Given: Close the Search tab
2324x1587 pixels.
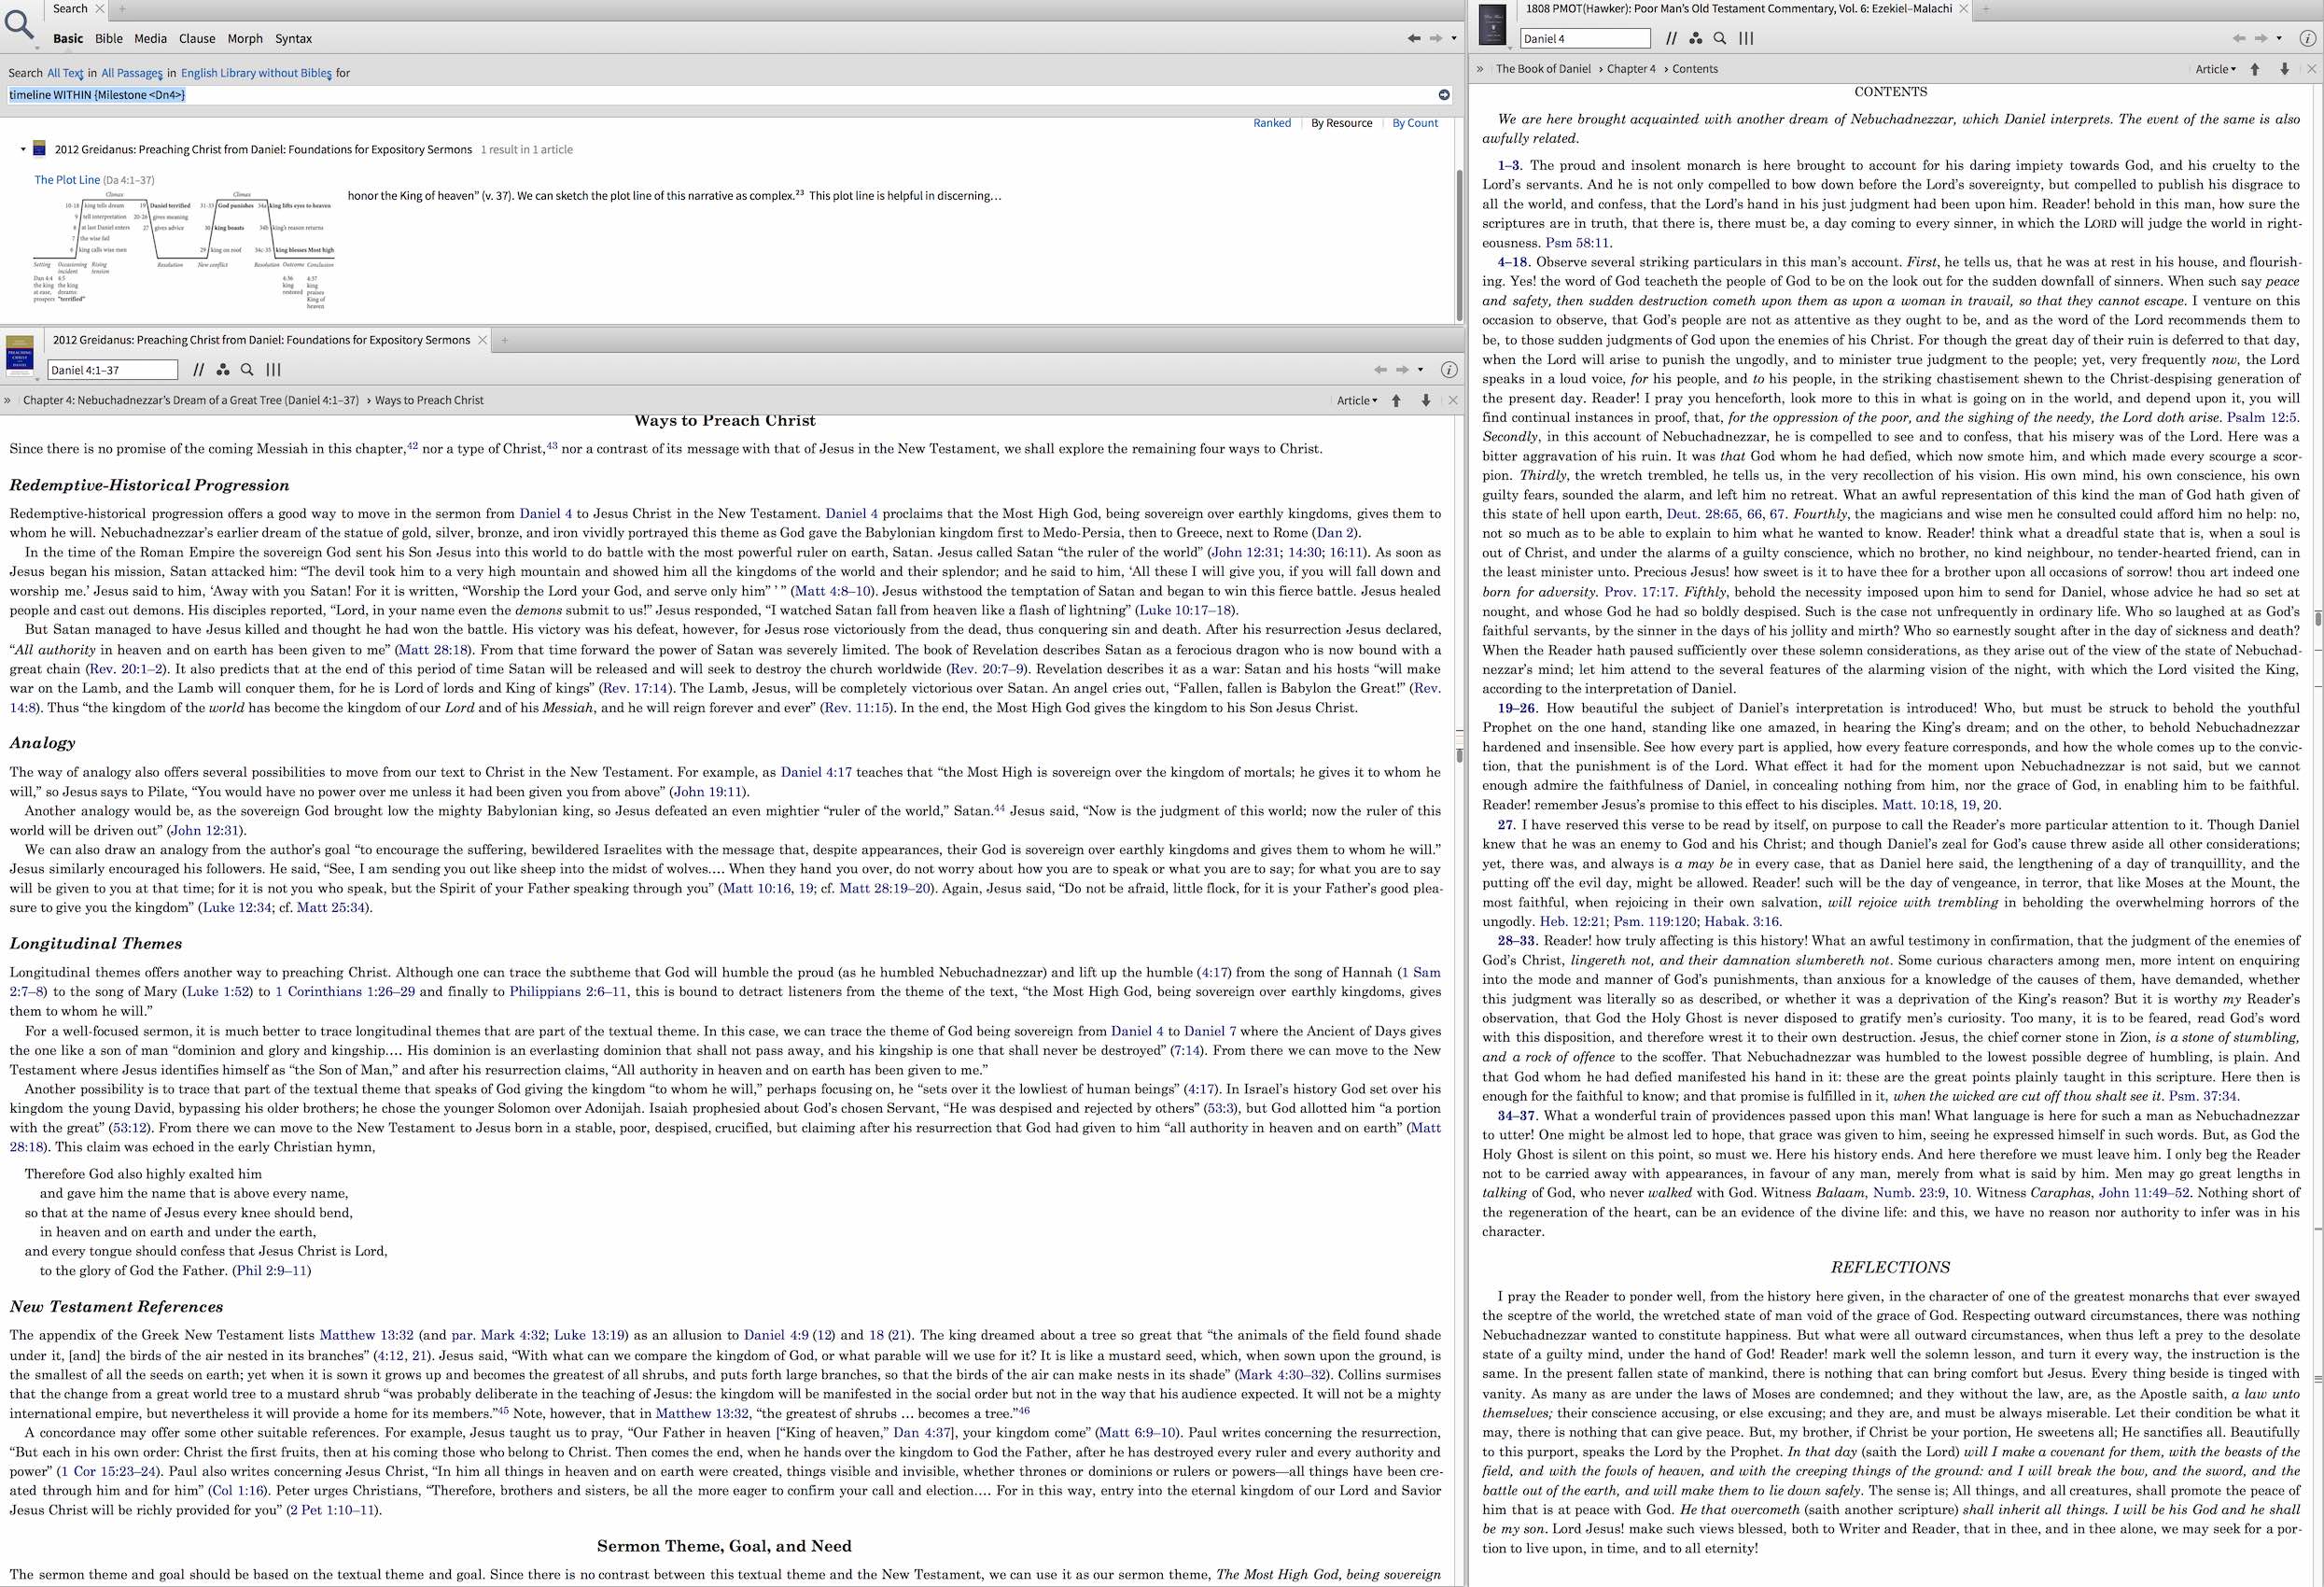Looking at the screenshot, I should pyautogui.click(x=99, y=9).
